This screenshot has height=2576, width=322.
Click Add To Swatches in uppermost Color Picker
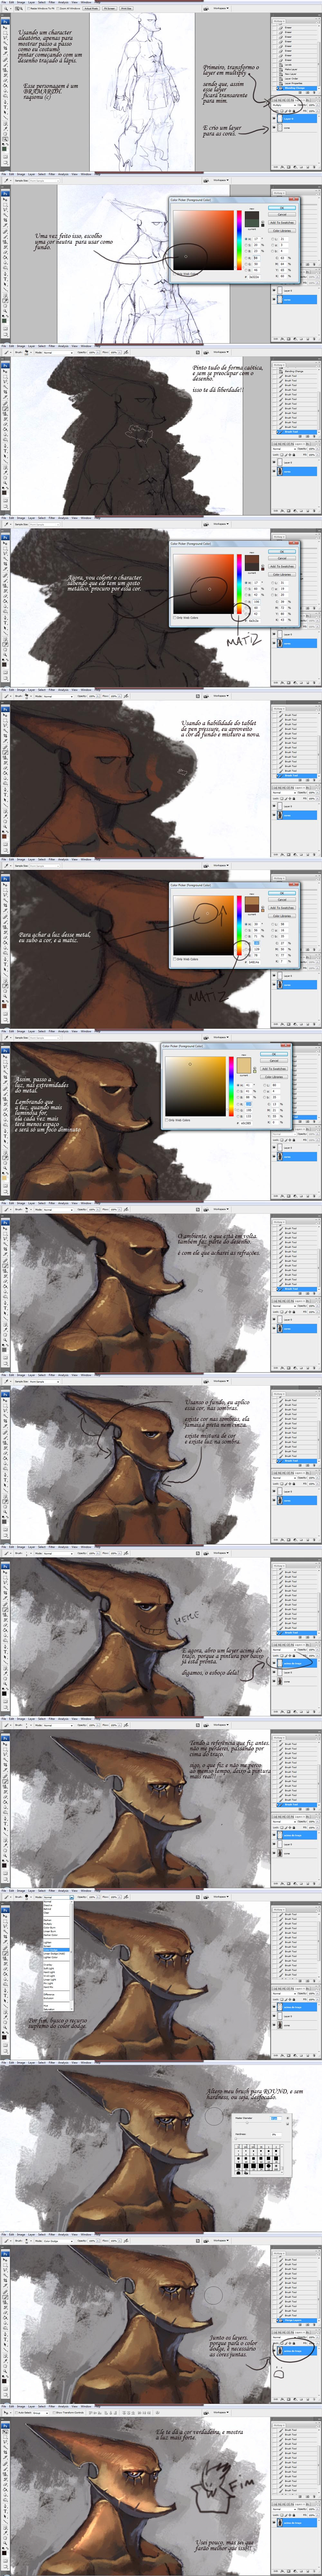(282, 223)
